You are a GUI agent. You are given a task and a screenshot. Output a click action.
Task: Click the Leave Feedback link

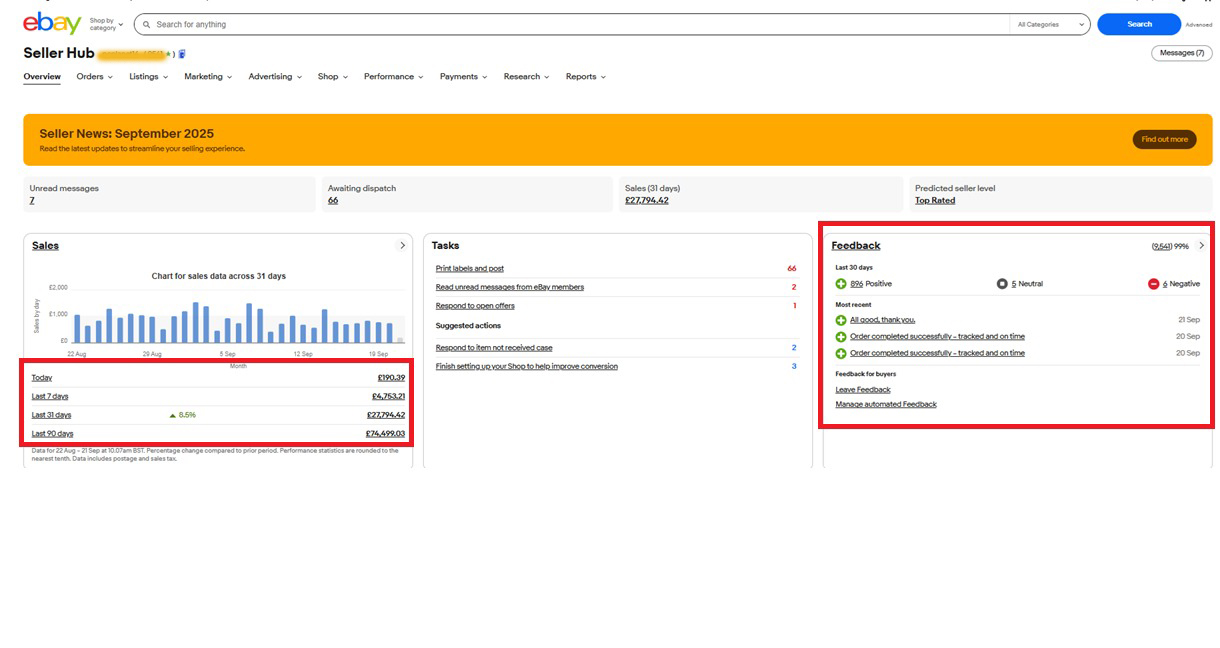[x=863, y=390]
